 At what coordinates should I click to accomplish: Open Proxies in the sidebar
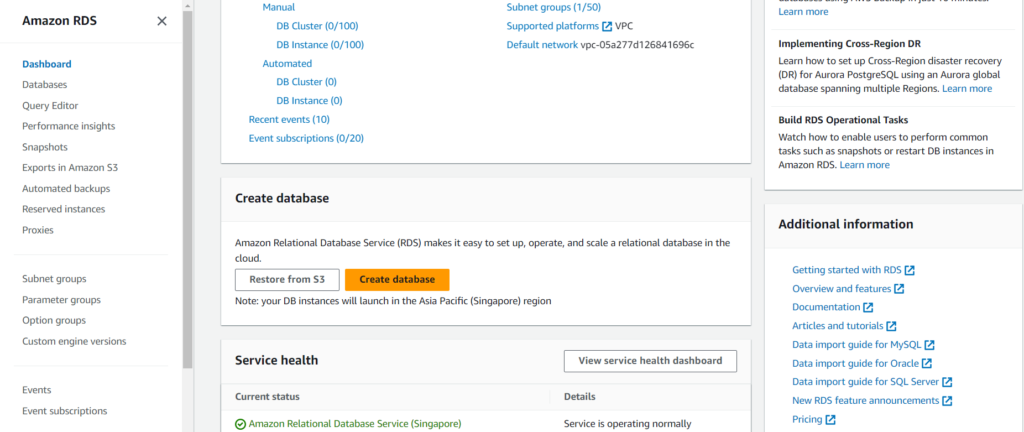tap(38, 230)
